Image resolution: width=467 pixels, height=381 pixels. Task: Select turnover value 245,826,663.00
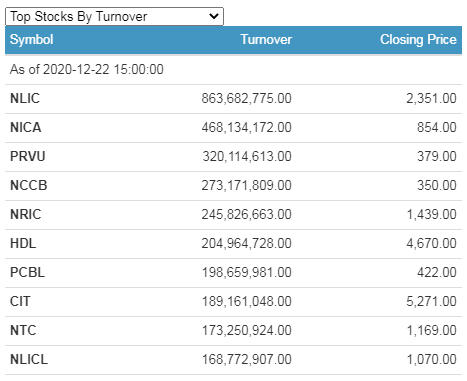247,214
